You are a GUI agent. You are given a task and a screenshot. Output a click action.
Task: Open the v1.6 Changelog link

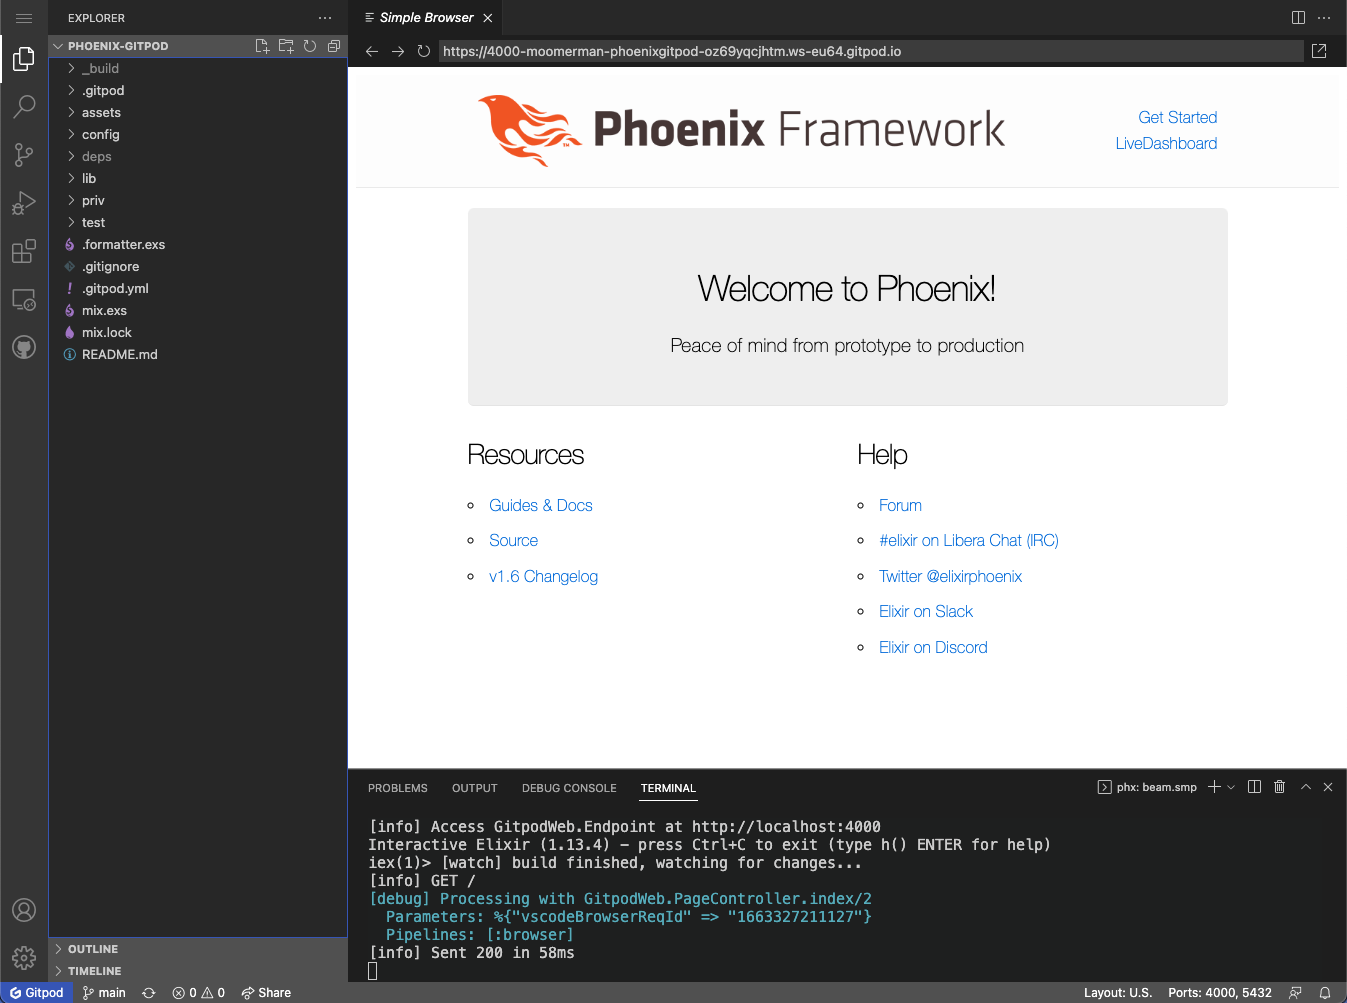pos(543,576)
